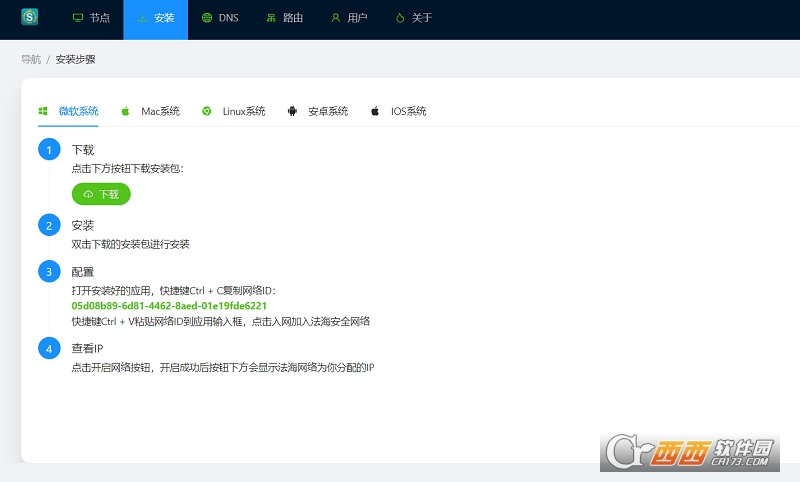Click the network ID 05d08b89-6d81-4462-8aed-01e19fde6221
Viewport: 800px width, 482px height.
pyautogui.click(x=169, y=306)
